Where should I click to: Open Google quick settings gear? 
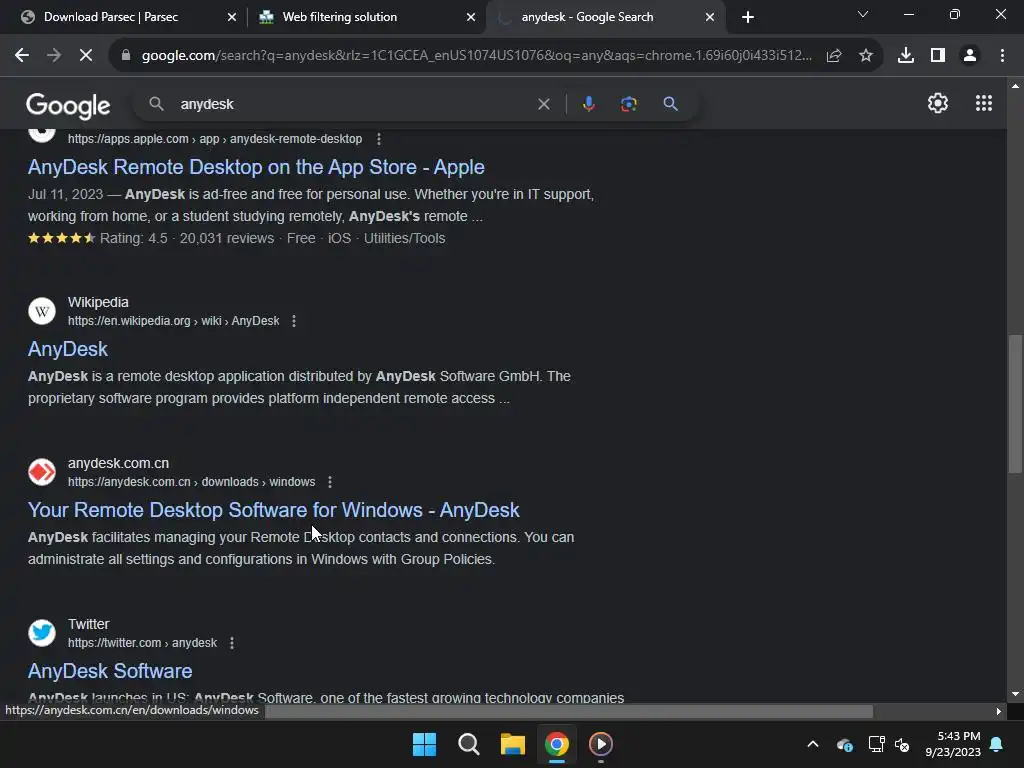coord(938,103)
